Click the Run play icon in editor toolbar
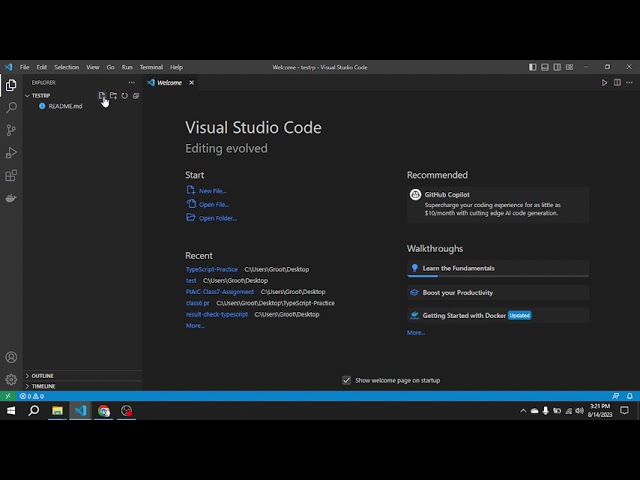 click(604, 82)
